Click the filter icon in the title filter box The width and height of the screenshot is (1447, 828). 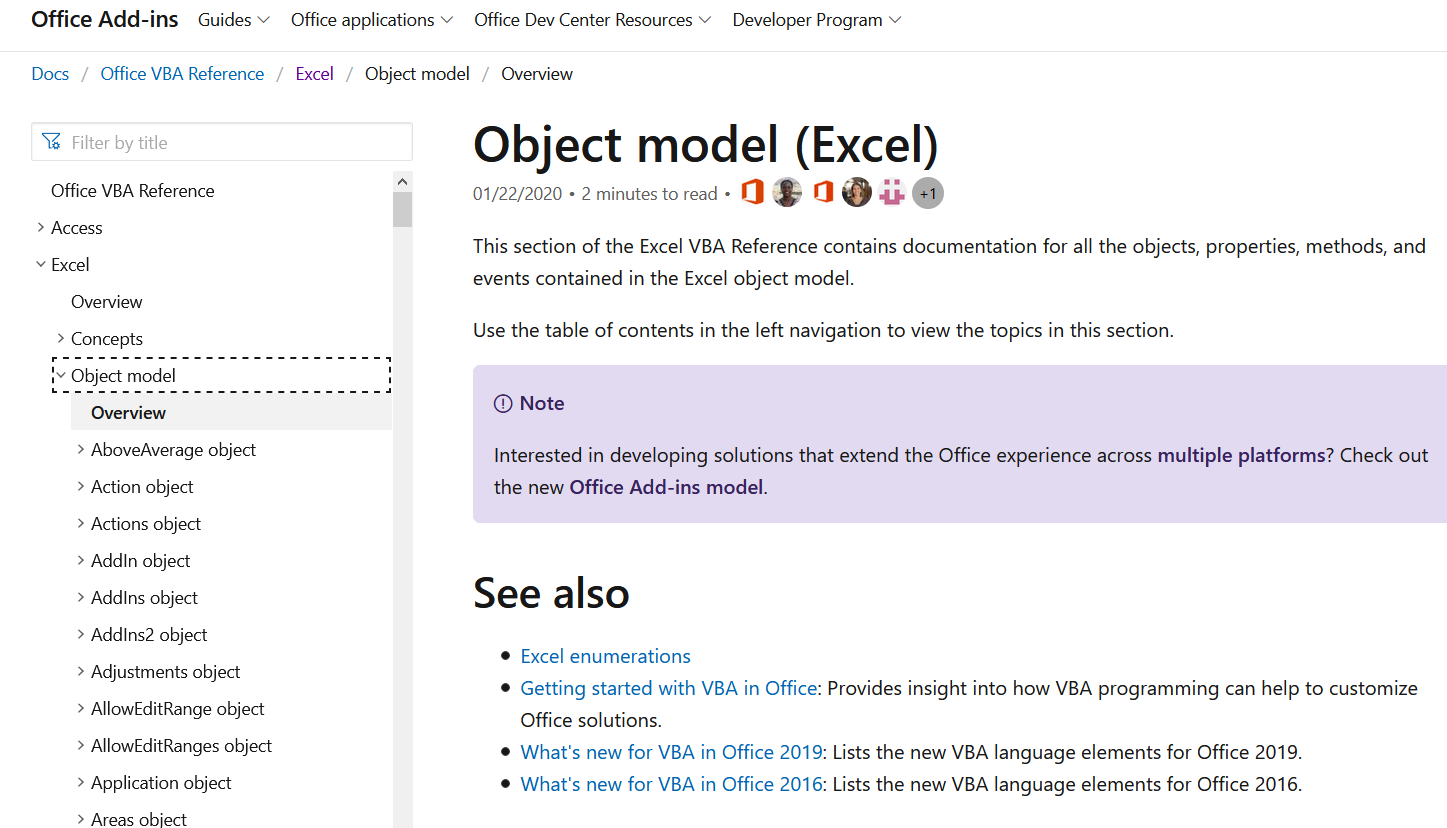click(52, 143)
